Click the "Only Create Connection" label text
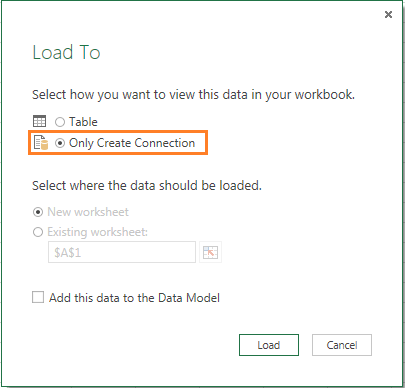The width and height of the screenshot is (405, 388). click(132, 143)
